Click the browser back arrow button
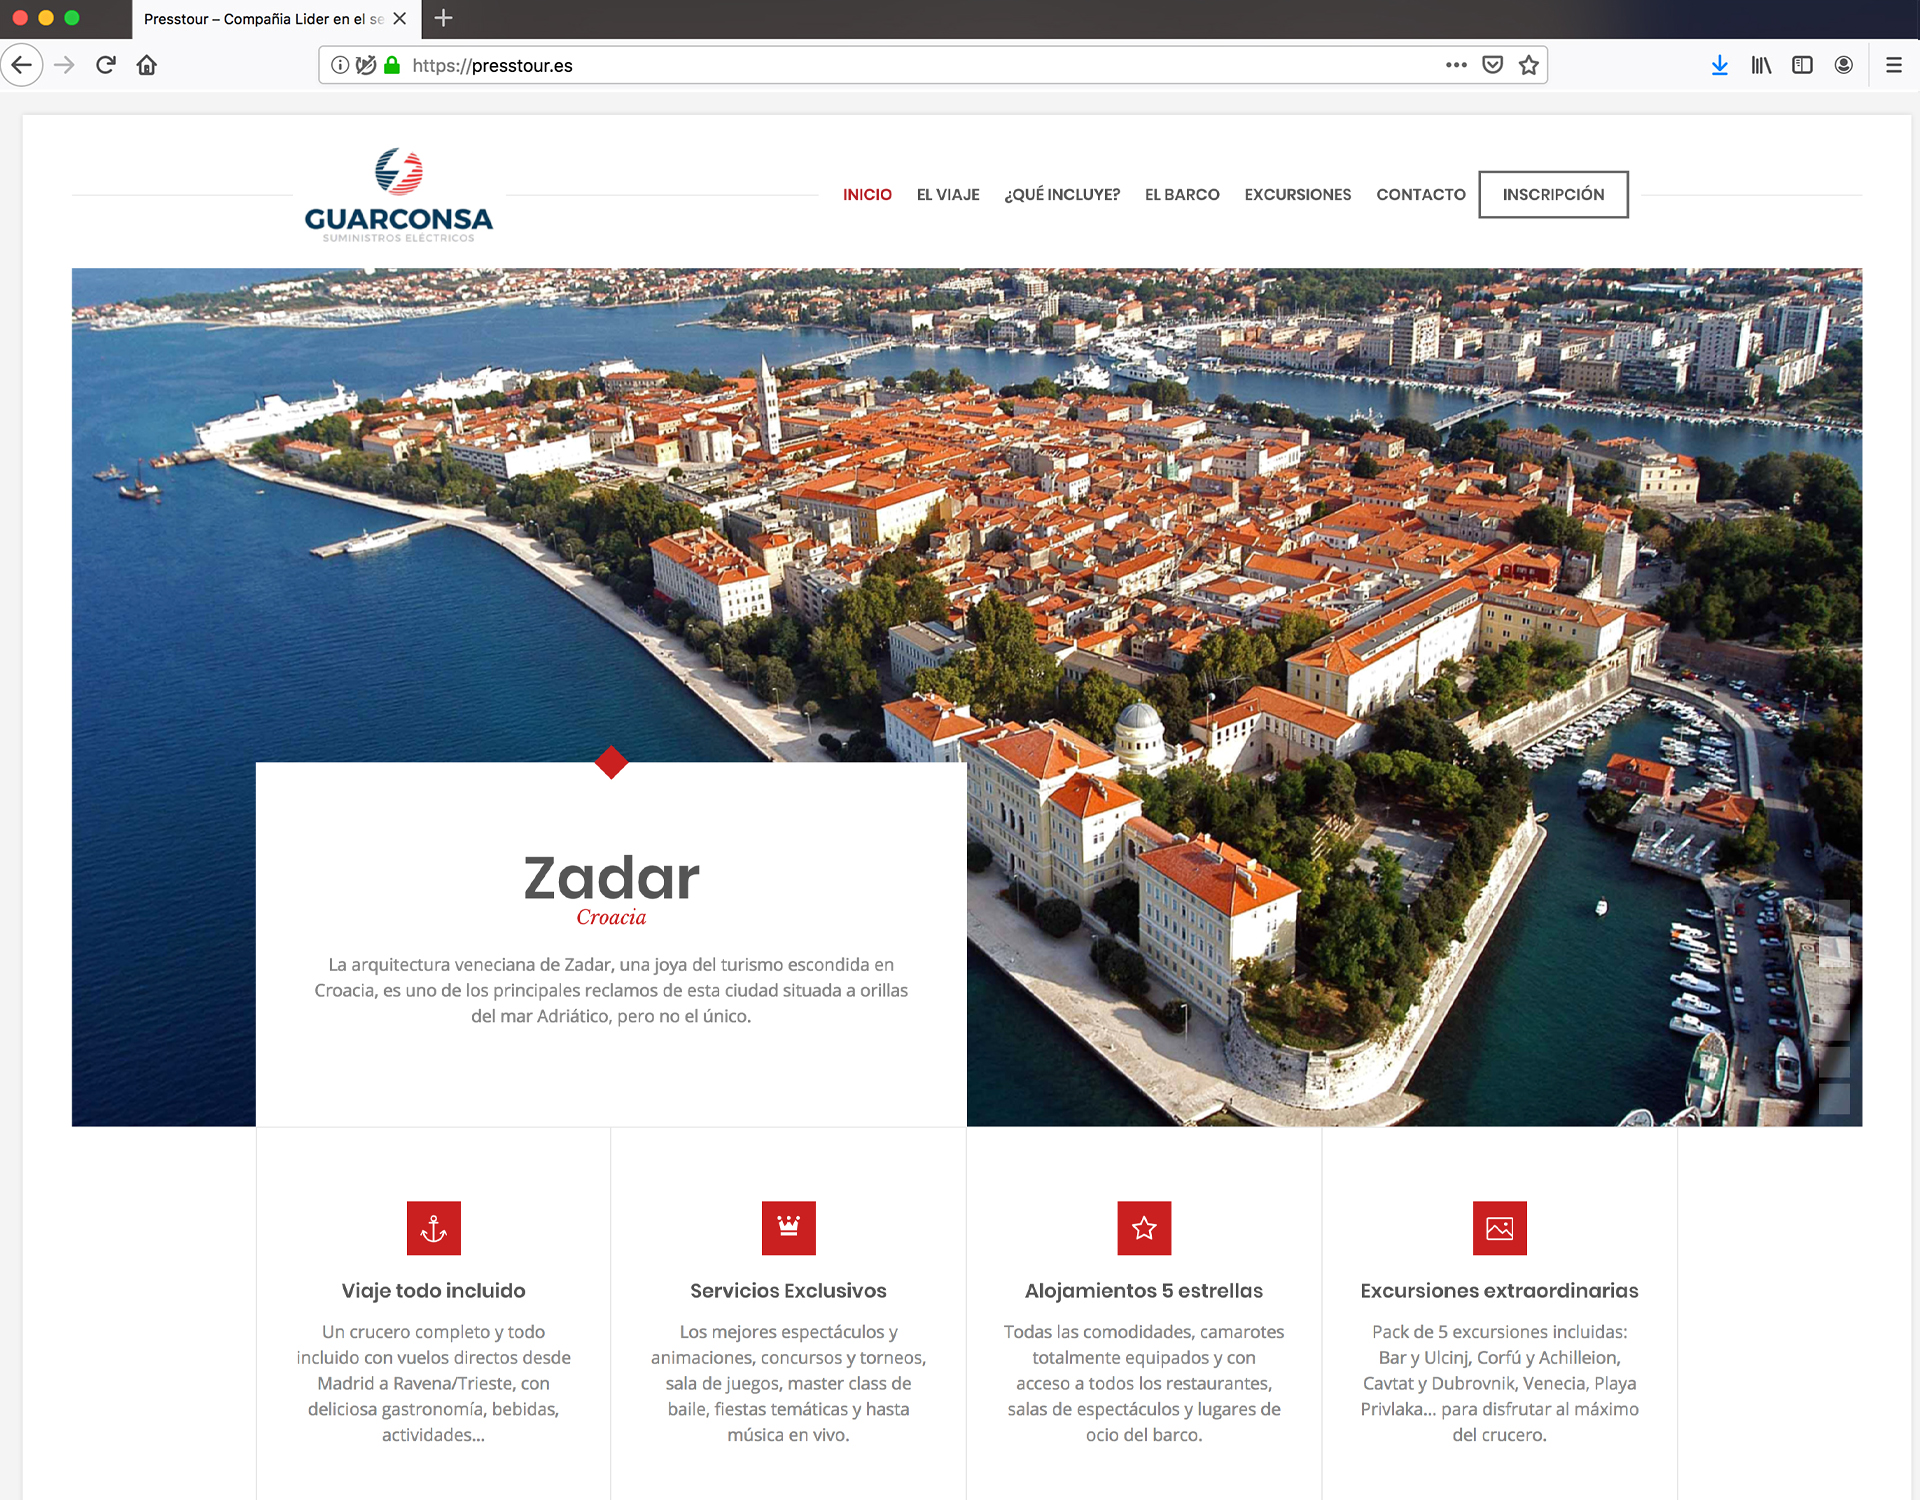Image resolution: width=1920 pixels, height=1500 pixels. pyautogui.click(x=22, y=66)
